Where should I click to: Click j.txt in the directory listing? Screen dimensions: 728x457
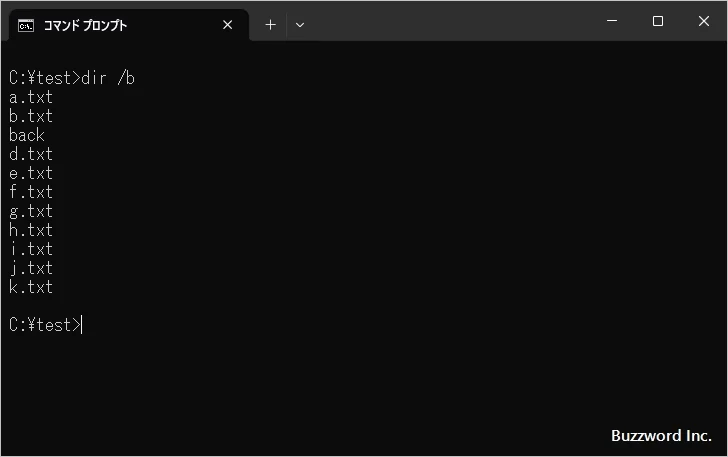(31, 268)
